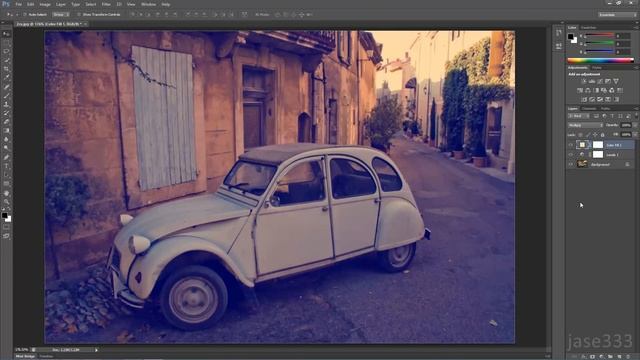Add a Color Balance adjustment

588,90
